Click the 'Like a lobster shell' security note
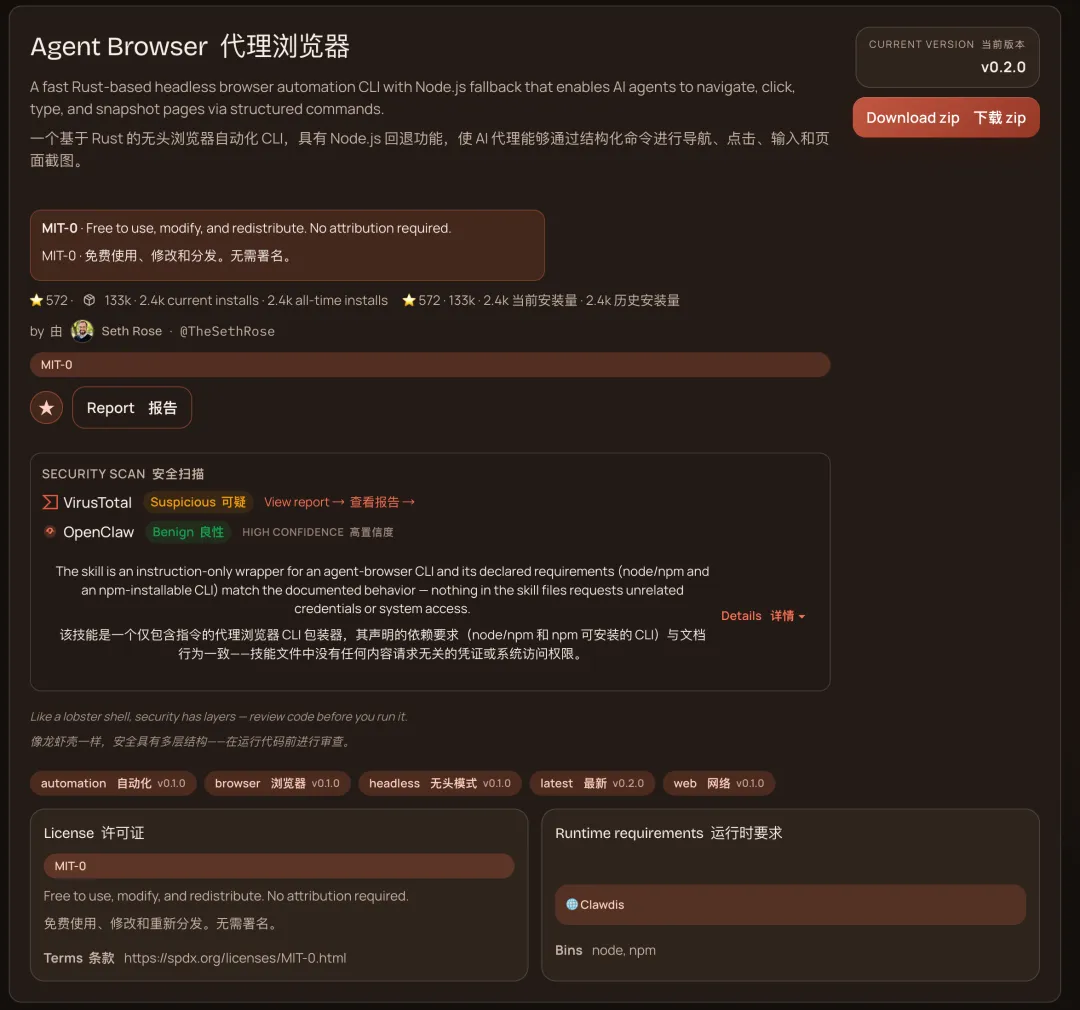The width and height of the screenshot is (1080, 1010). [219, 717]
